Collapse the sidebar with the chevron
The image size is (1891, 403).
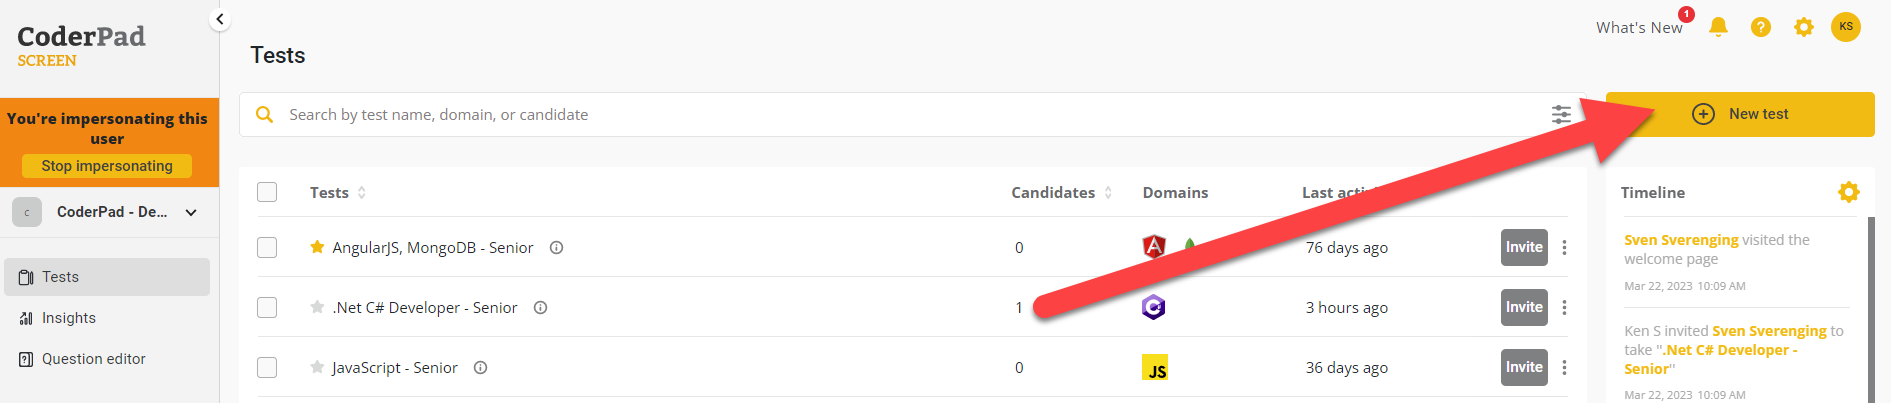(x=220, y=19)
